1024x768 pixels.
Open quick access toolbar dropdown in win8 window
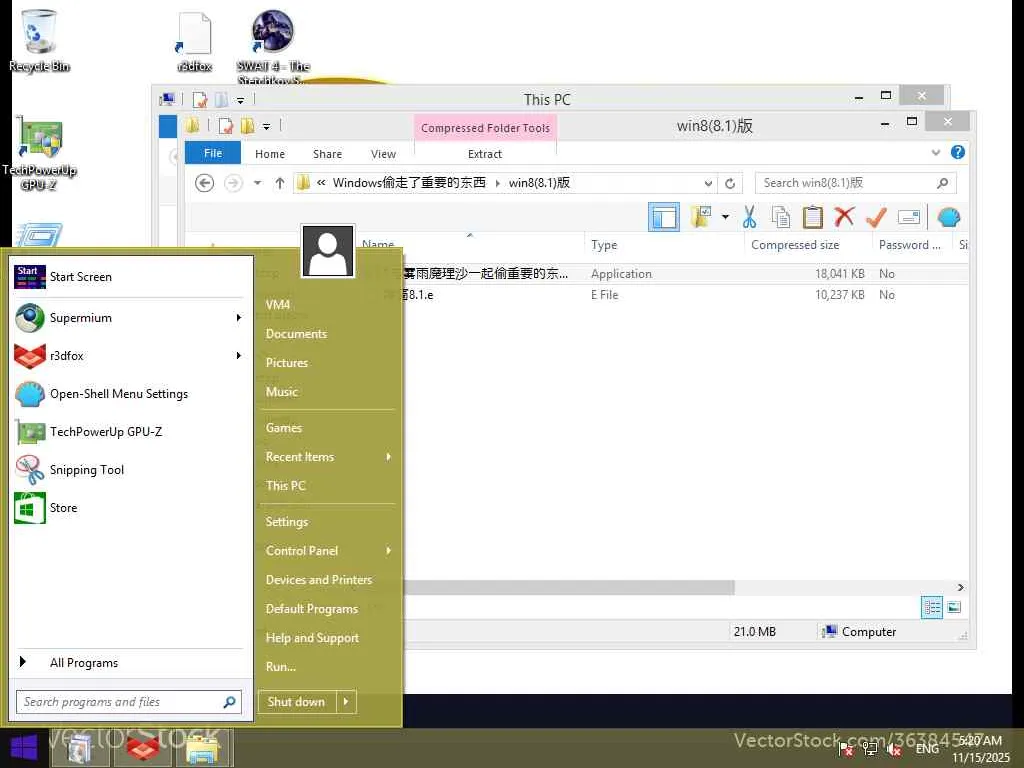click(266, 126)
